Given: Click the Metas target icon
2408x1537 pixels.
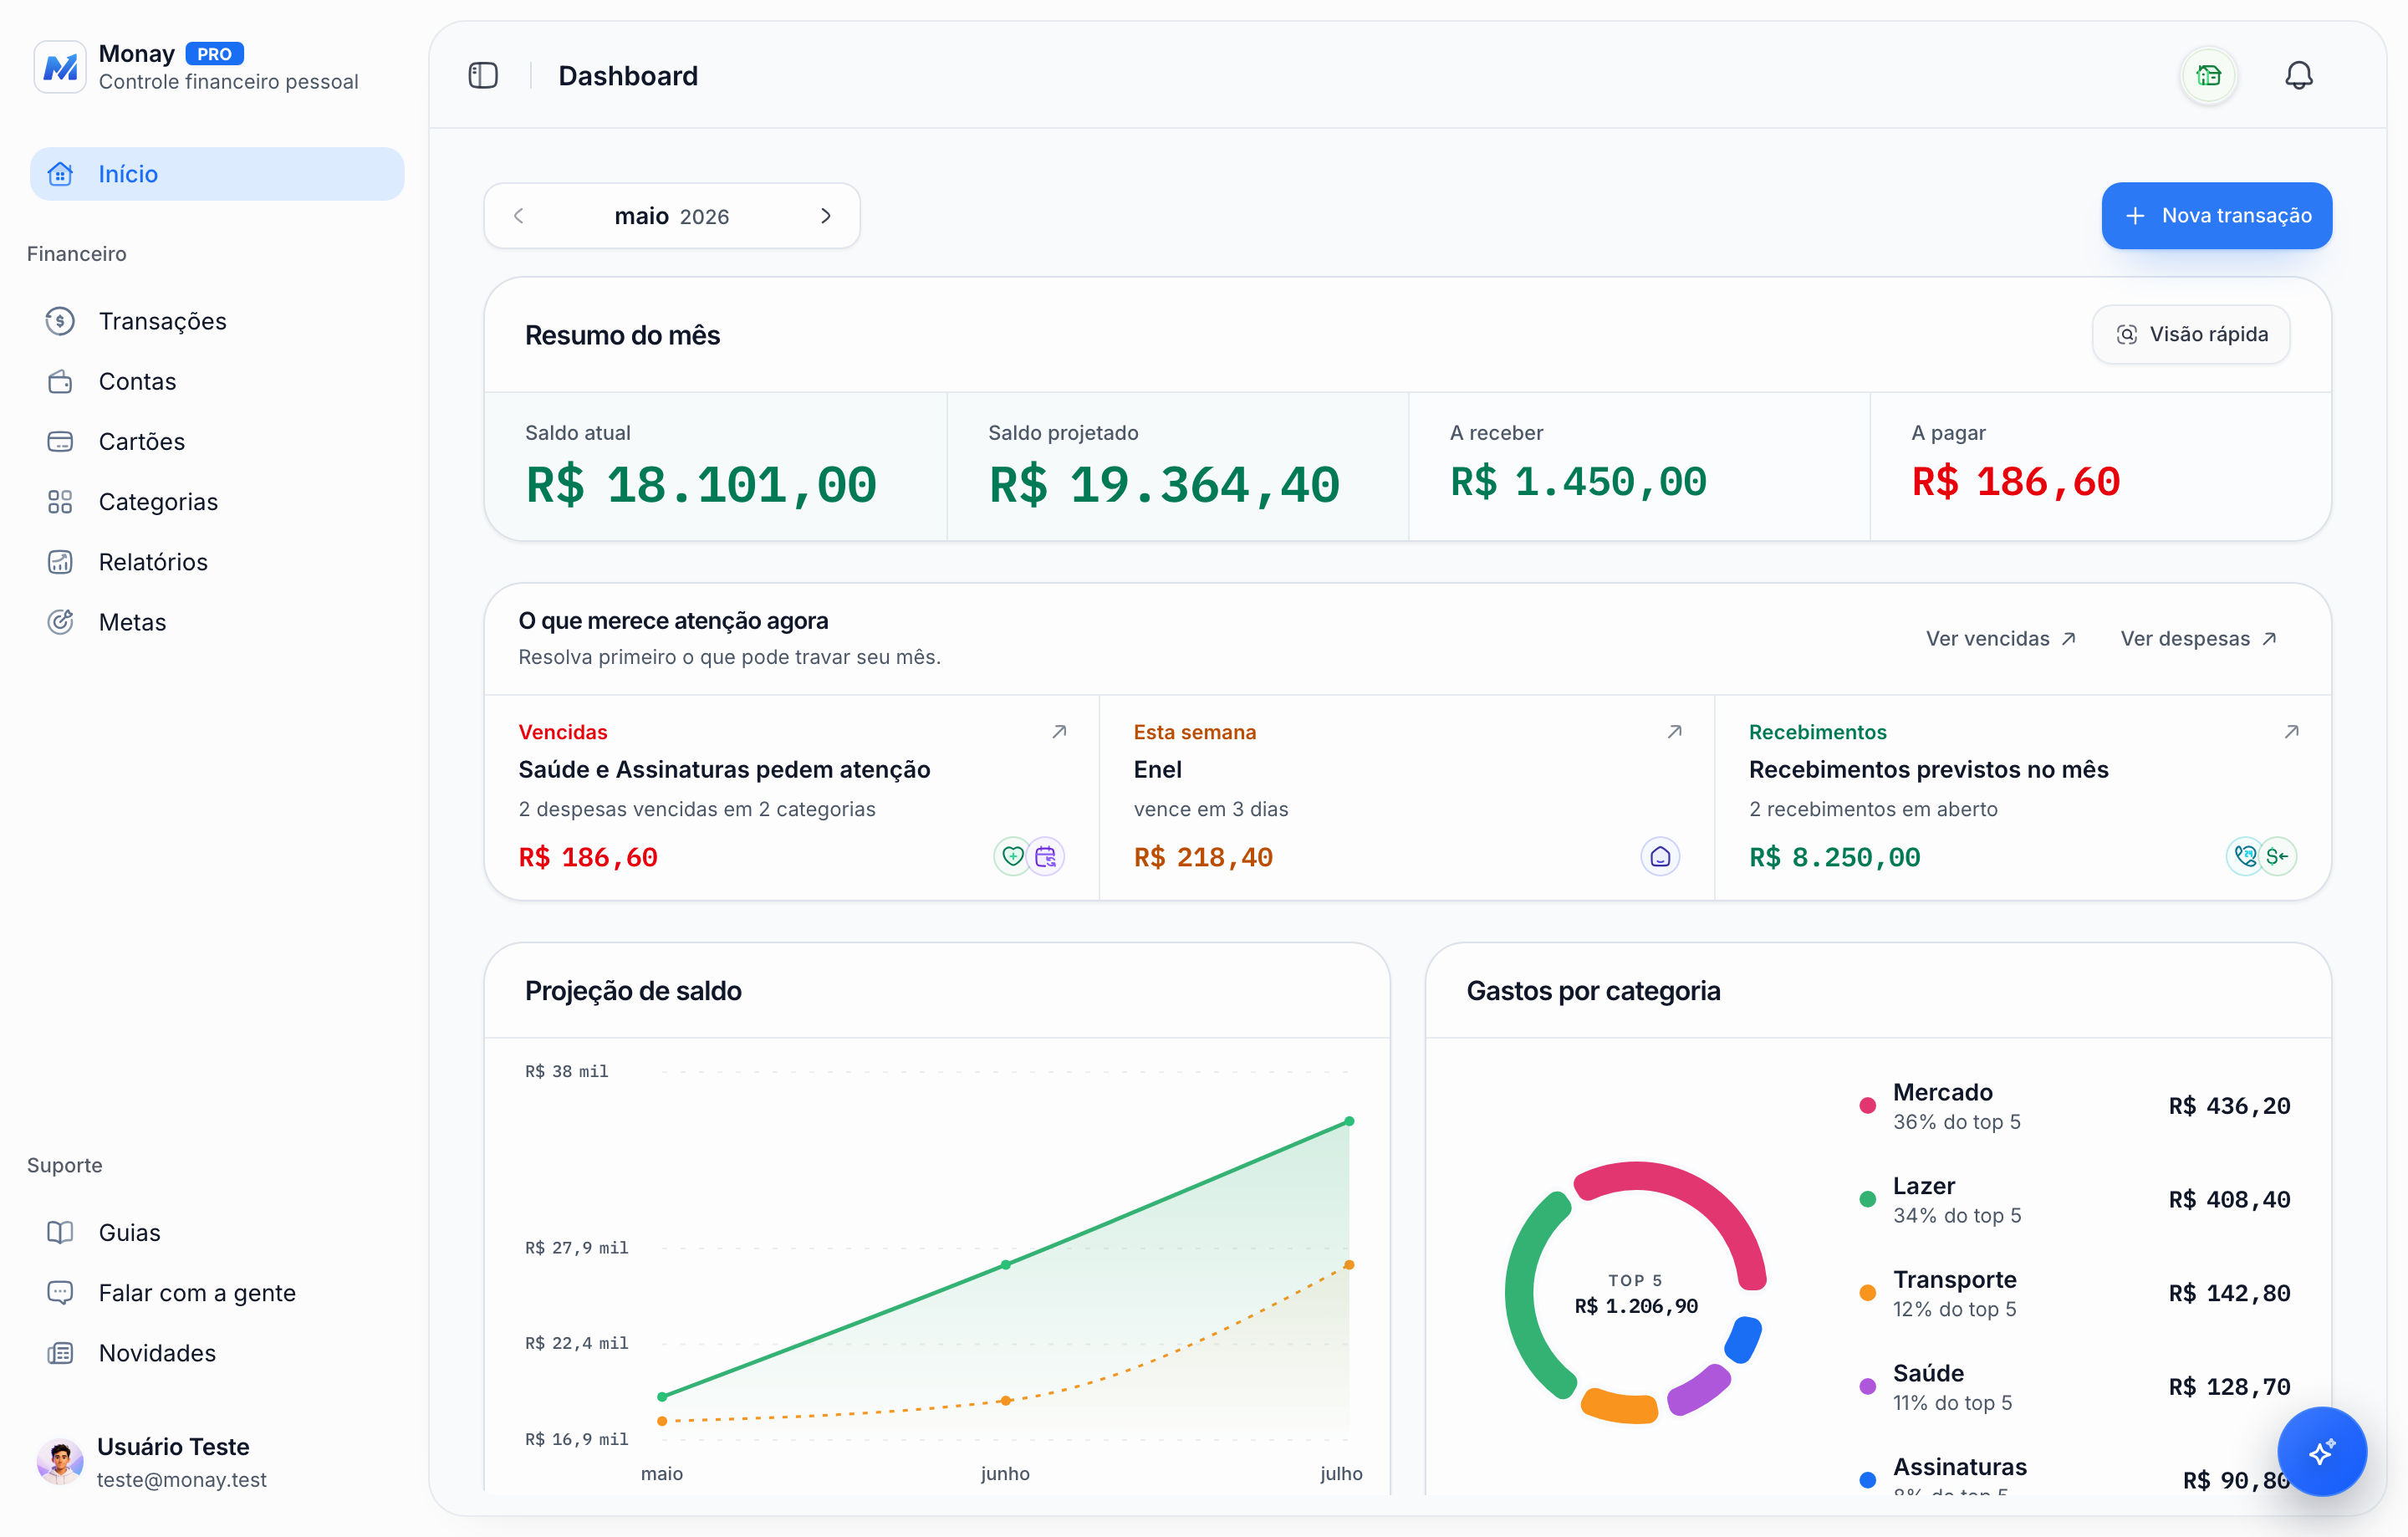Looking at the screenshot, I should (x=60, y=621).
